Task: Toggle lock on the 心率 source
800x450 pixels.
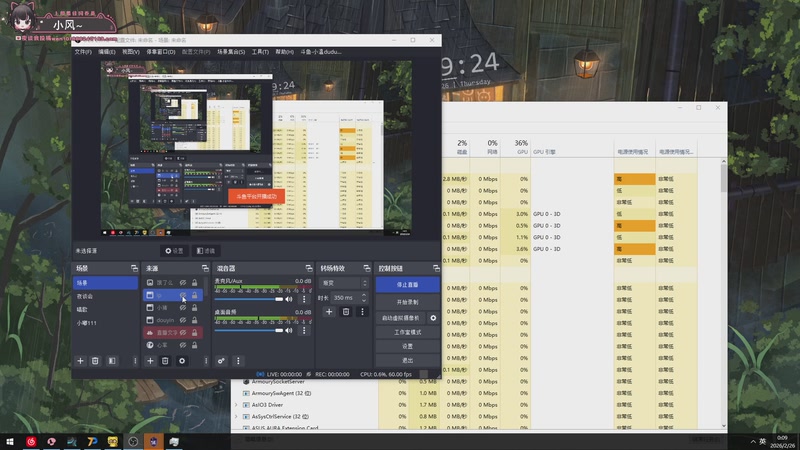Action: point(194,345)
